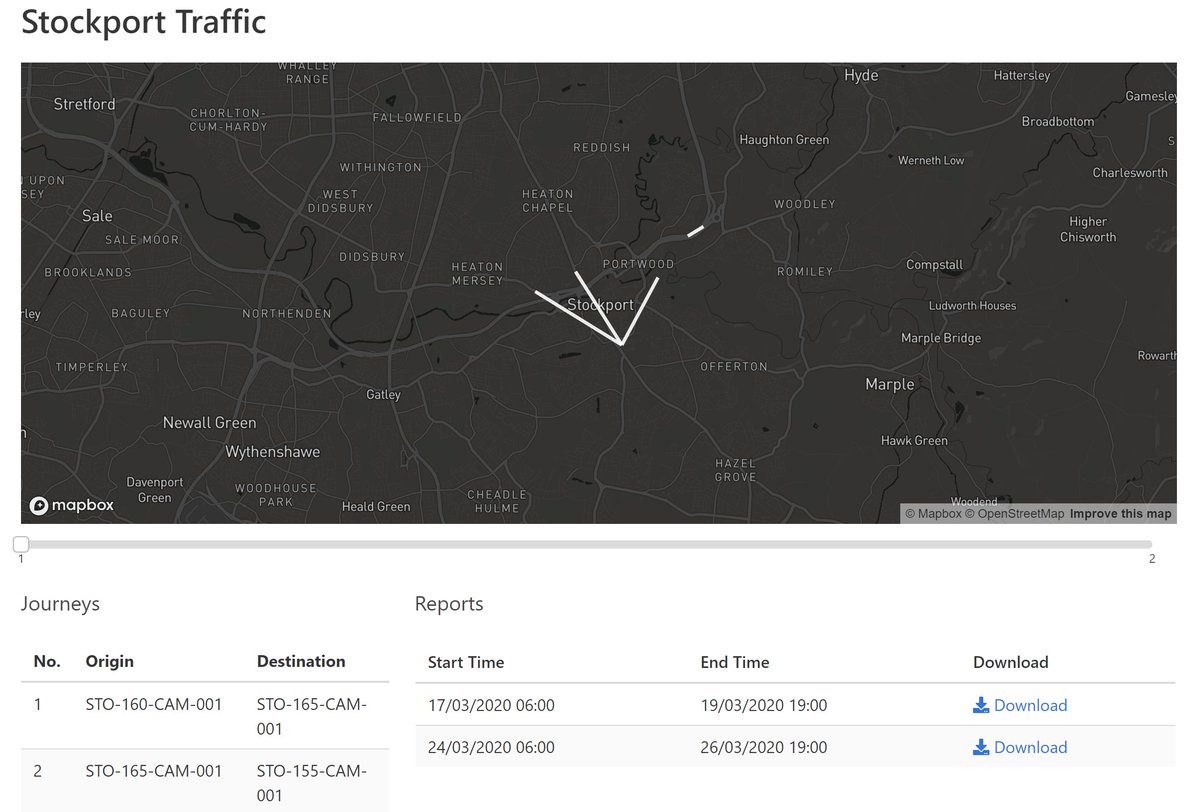Click start time 24/03/2020 06:00
Screen dimensions: 1200x812
tap(491, 747)
